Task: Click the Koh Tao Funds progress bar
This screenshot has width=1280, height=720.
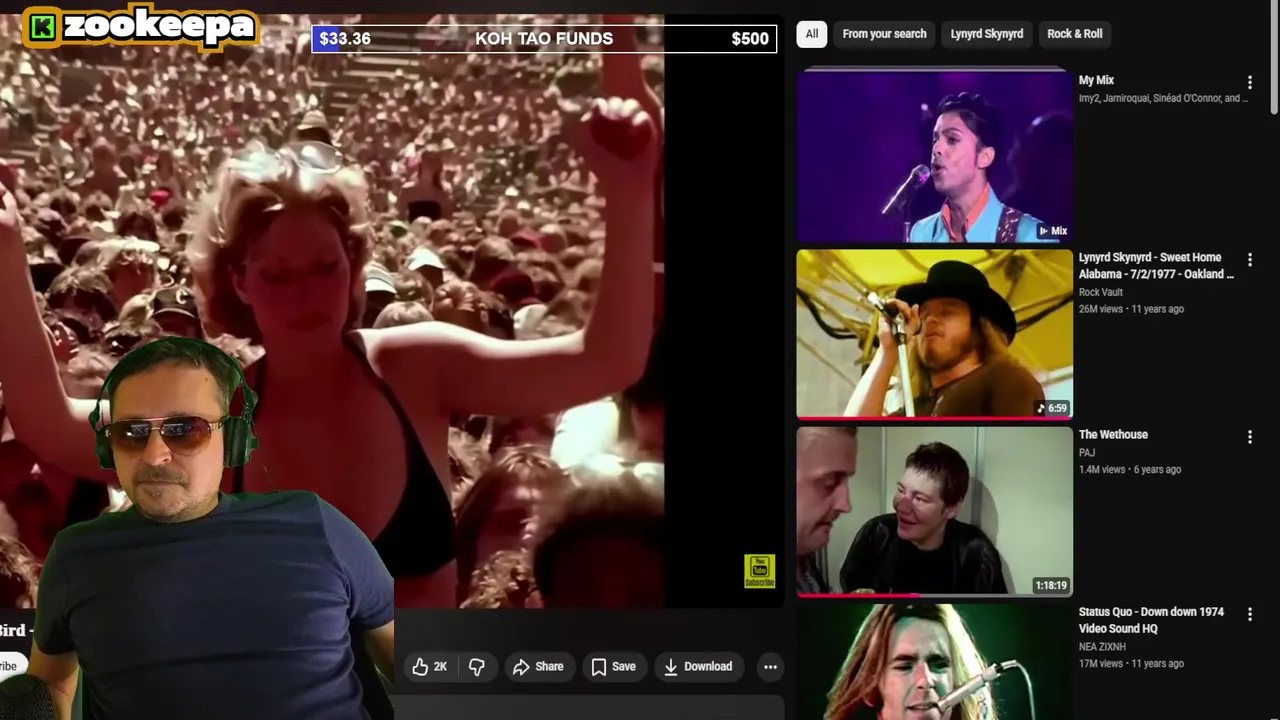Action: pos(544,39)
